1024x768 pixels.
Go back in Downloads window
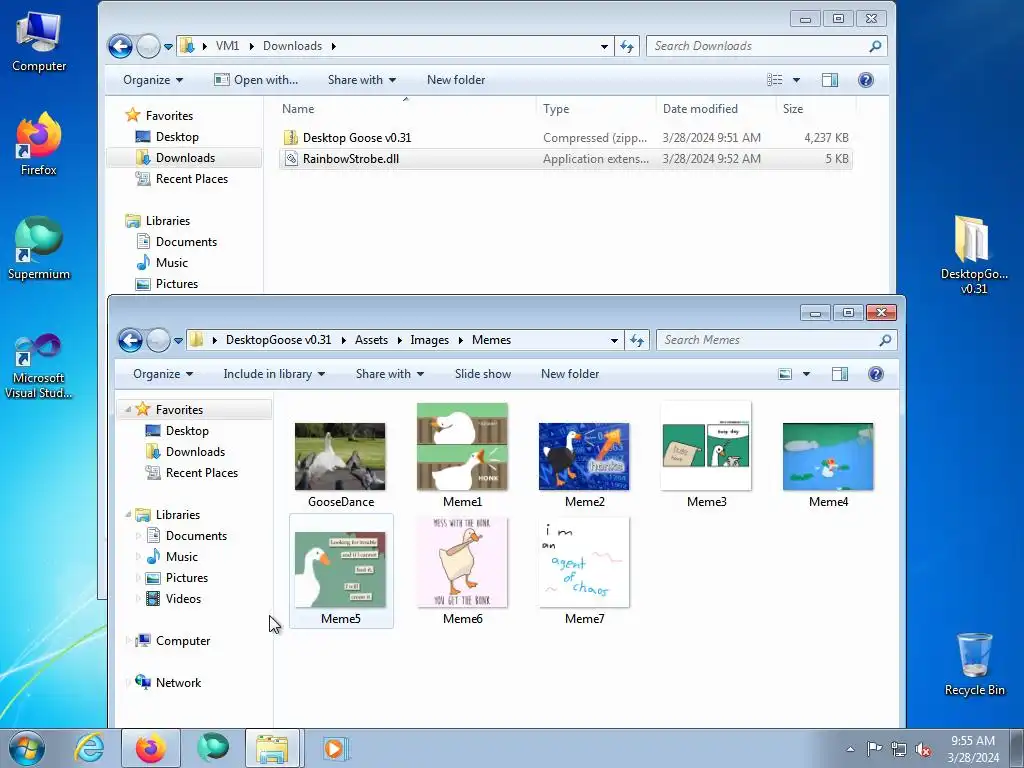[x=120, y=46]
